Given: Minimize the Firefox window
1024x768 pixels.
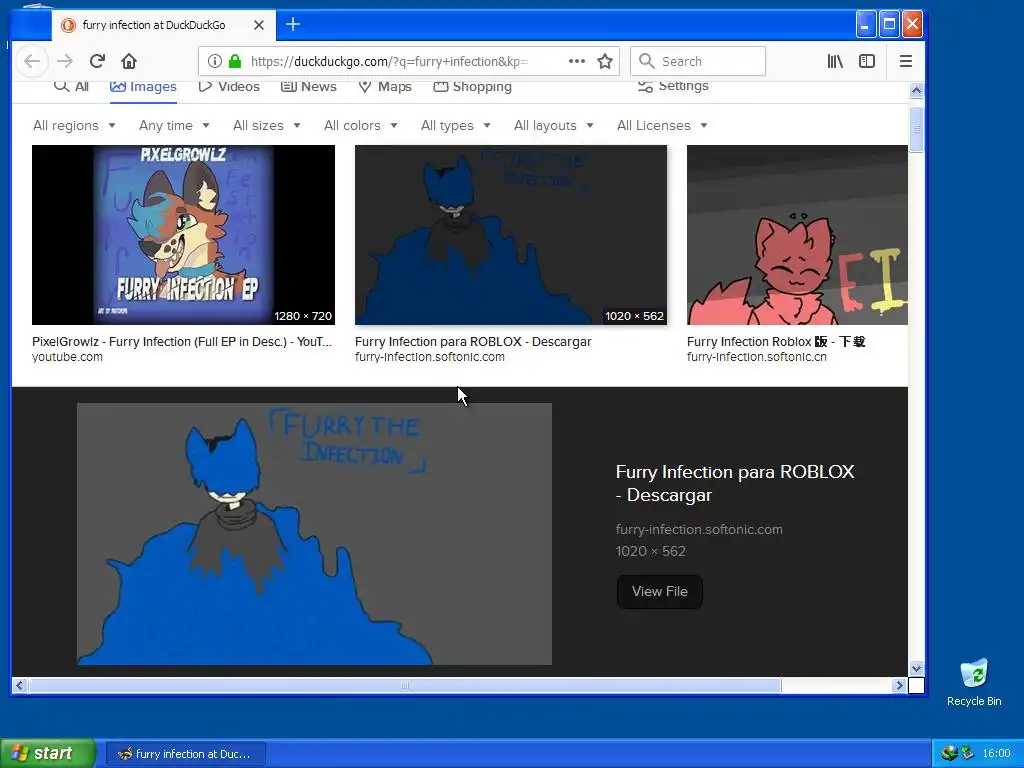Looking at the screenshot, I should pos(865,25).
